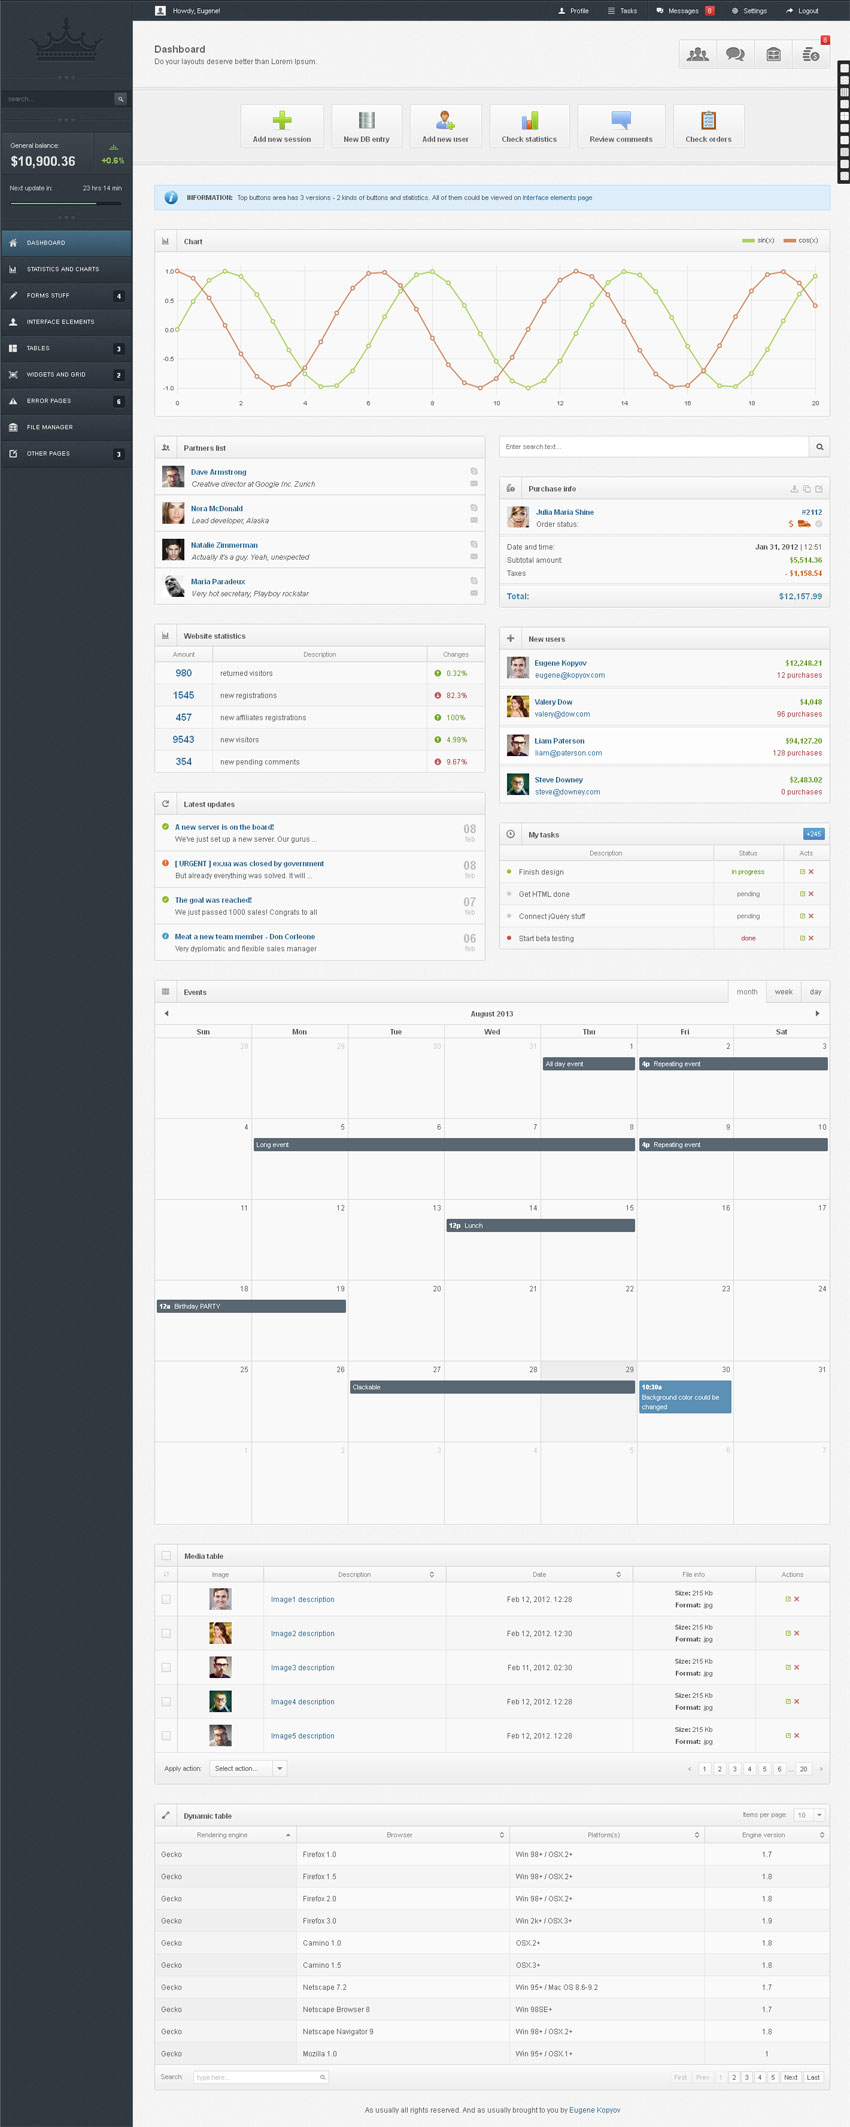Go to next month in Events calendar
850x2127 pixels.
(x=817, y=1013)
